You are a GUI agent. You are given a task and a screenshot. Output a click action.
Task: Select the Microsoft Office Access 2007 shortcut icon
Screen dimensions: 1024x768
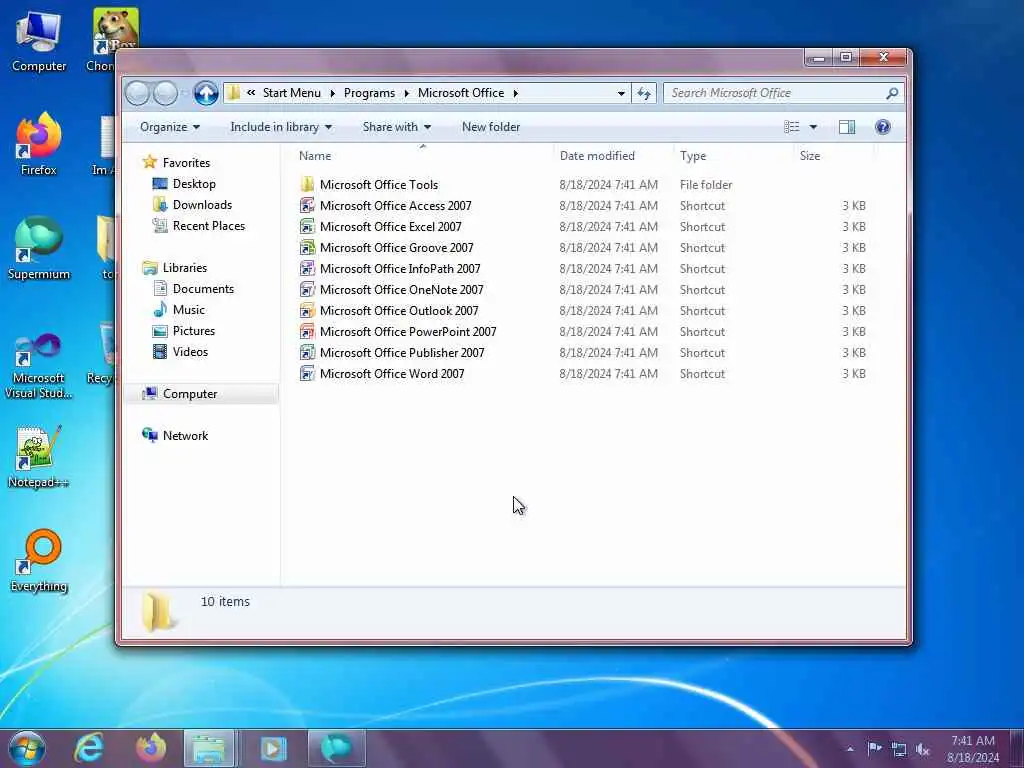(307, 206)
